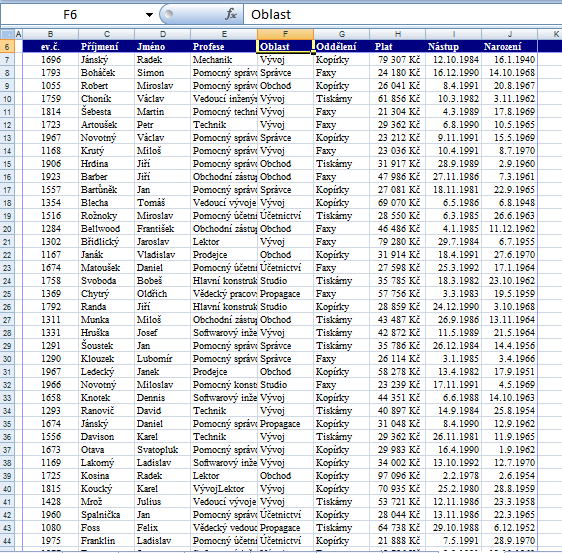Click cell with surname 'Šebesta'
Viewport: 562px width, 553px height.
coord(106,112)
